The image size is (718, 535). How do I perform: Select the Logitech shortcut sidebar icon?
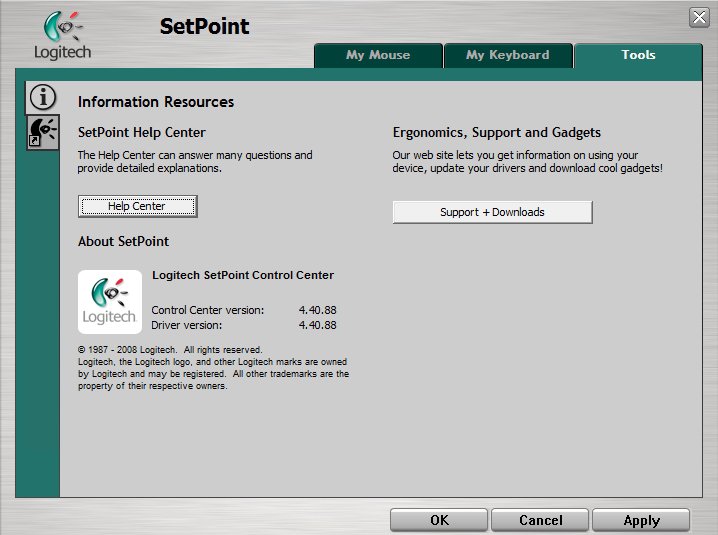(43, 132)
